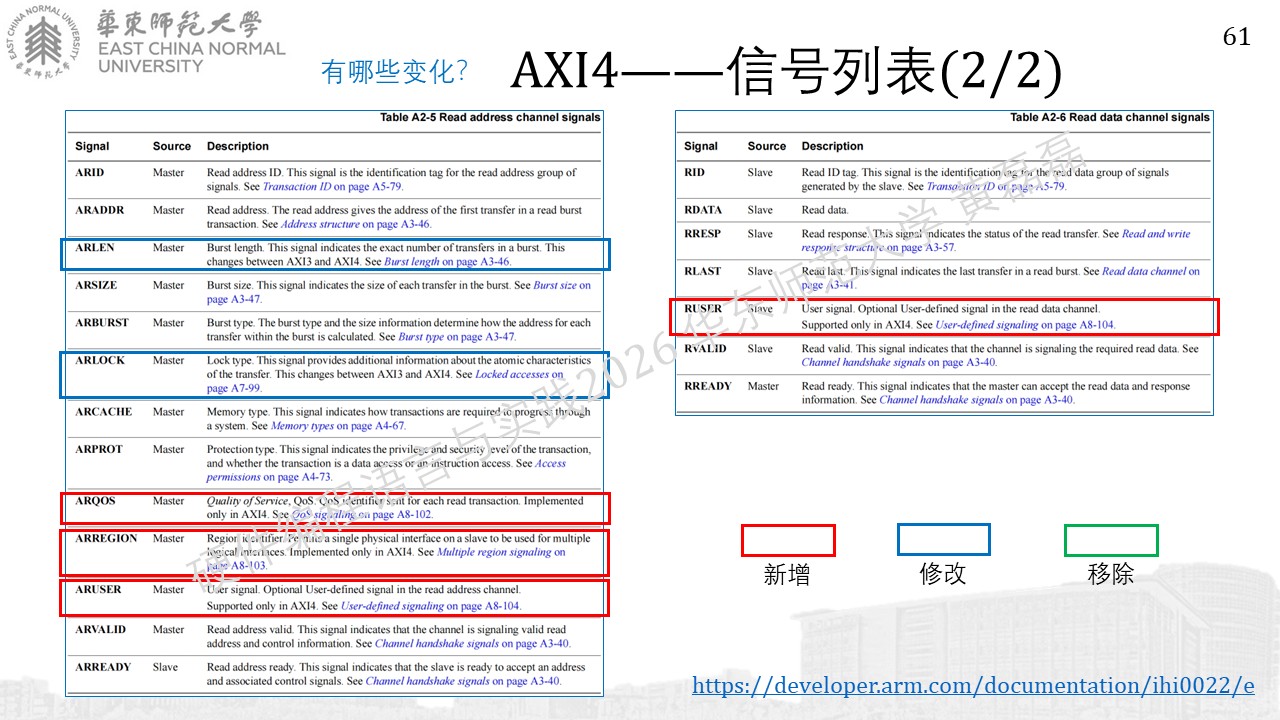Click the RLAST signal name
This screenshot has height=720, width=1280.
click(x=703, y=271)
